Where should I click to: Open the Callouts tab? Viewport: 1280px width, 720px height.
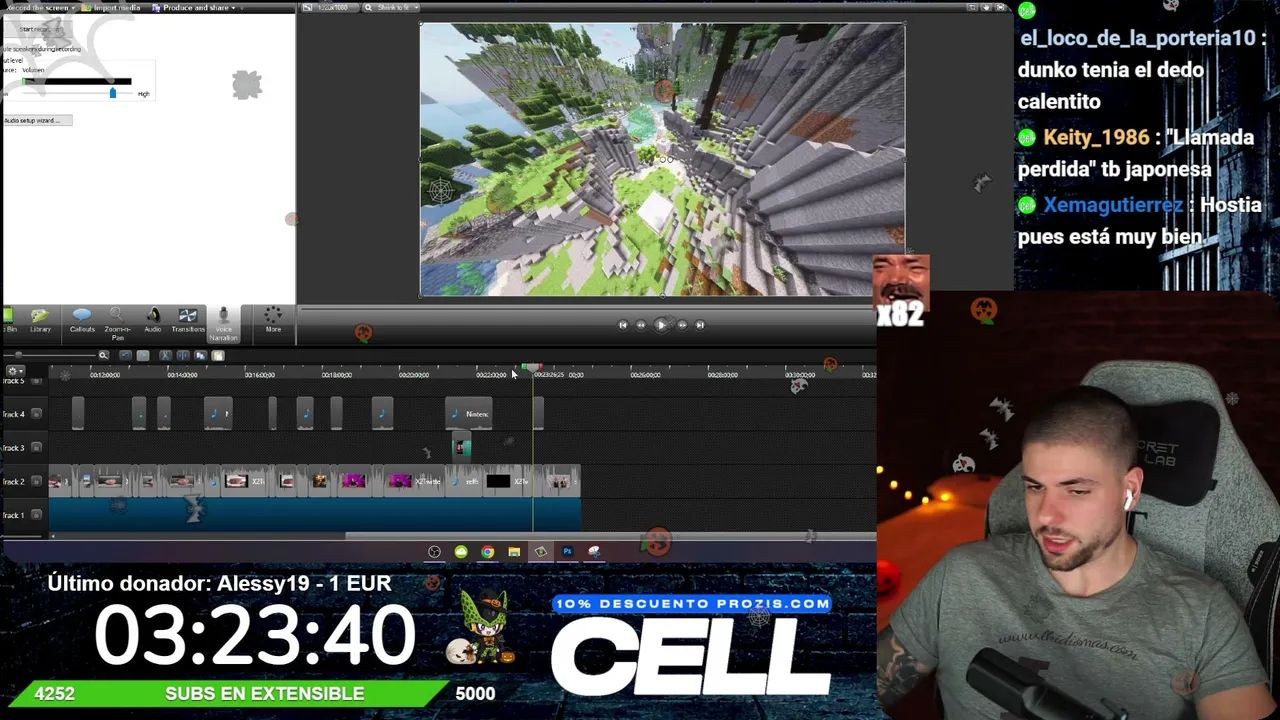coord(82,320)
